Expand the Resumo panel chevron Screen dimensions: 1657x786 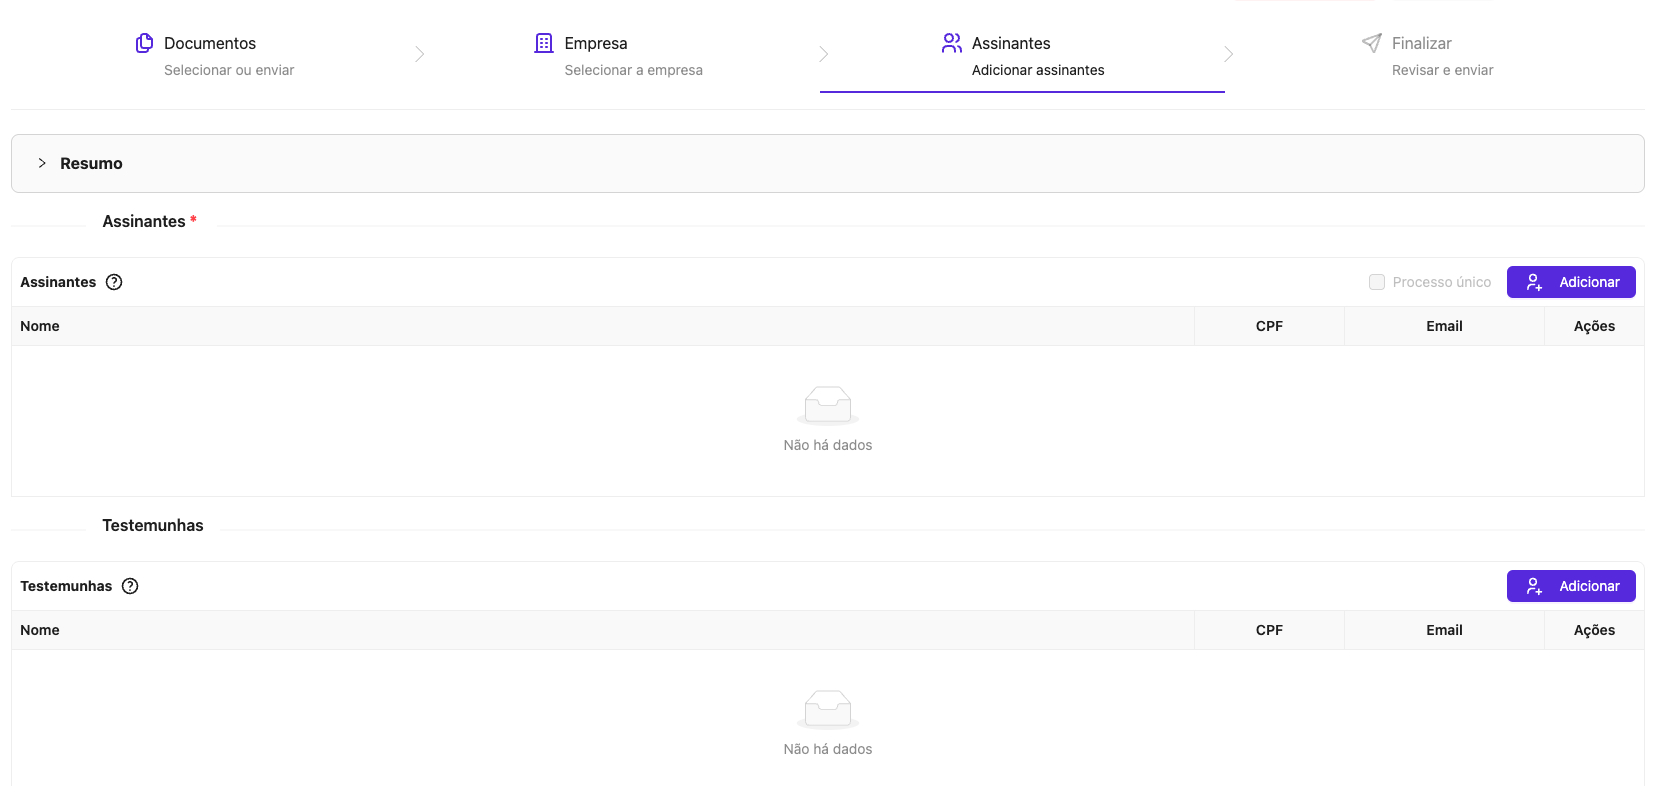tap(42, 163)
